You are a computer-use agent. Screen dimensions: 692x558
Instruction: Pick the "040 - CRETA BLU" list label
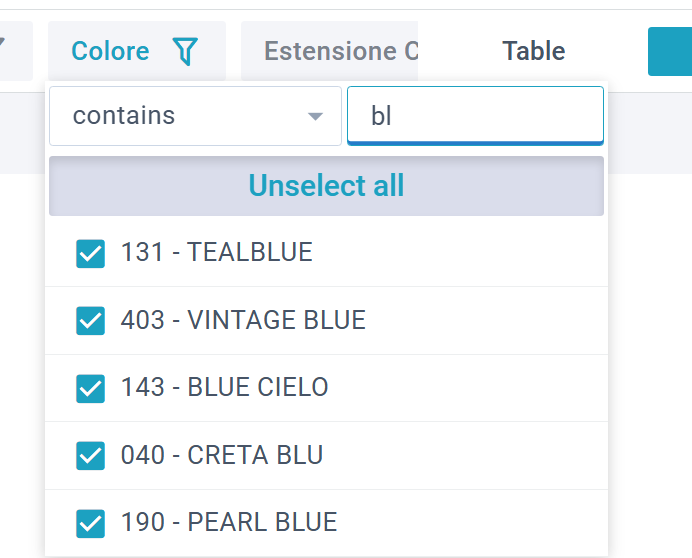tap(222, 455)
